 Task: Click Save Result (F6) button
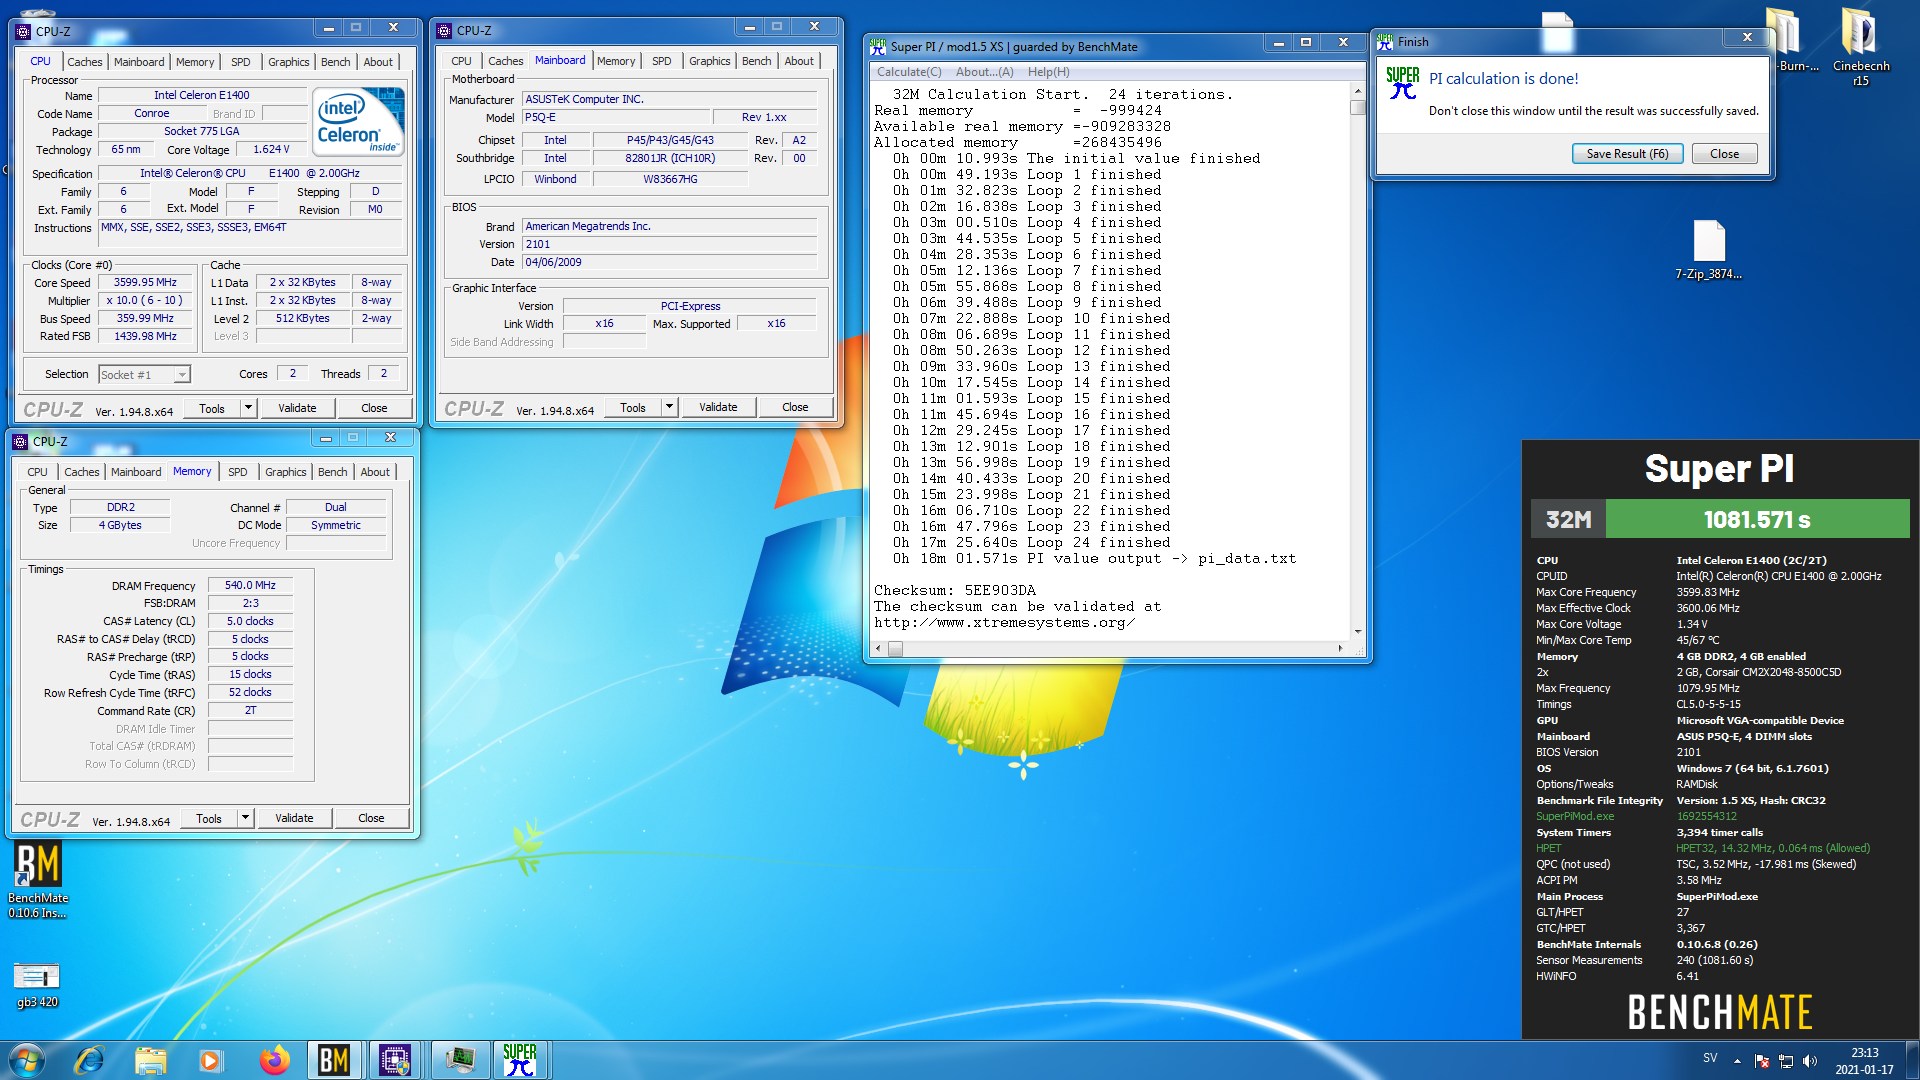[x=1627, y=154]
